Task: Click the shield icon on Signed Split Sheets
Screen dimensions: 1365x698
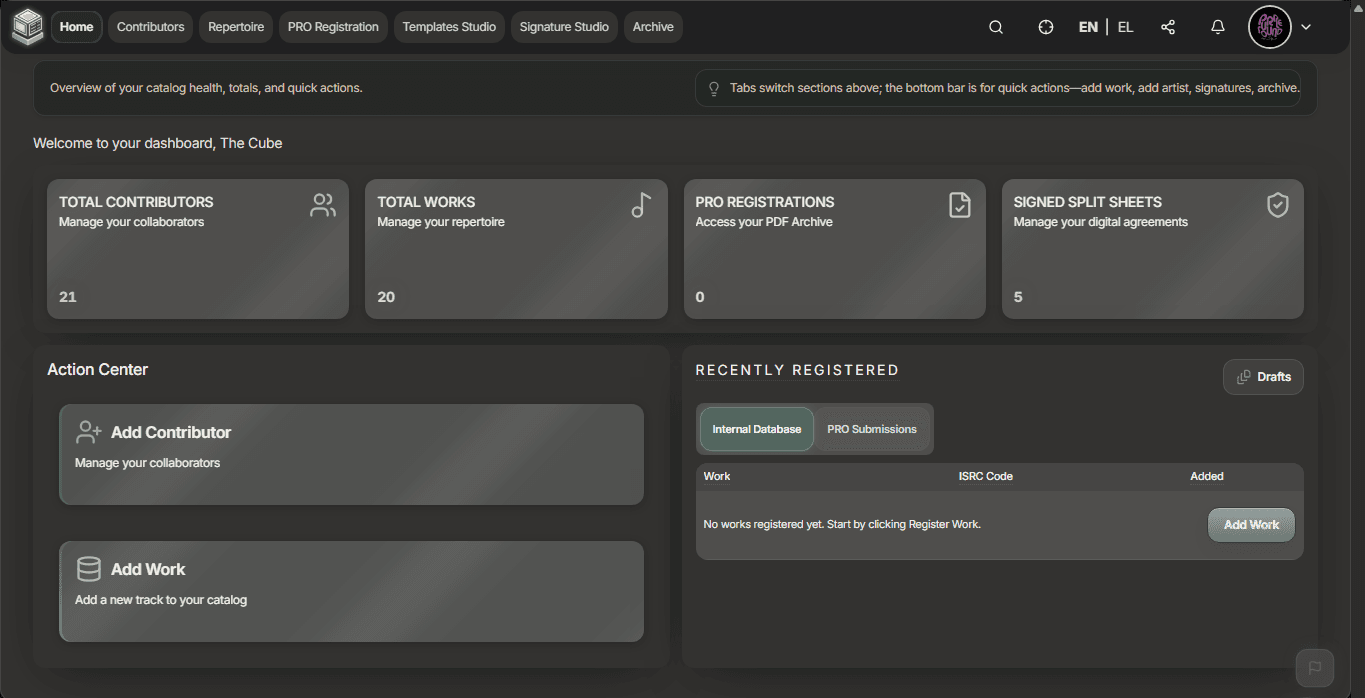Action: click(1278, 205)
